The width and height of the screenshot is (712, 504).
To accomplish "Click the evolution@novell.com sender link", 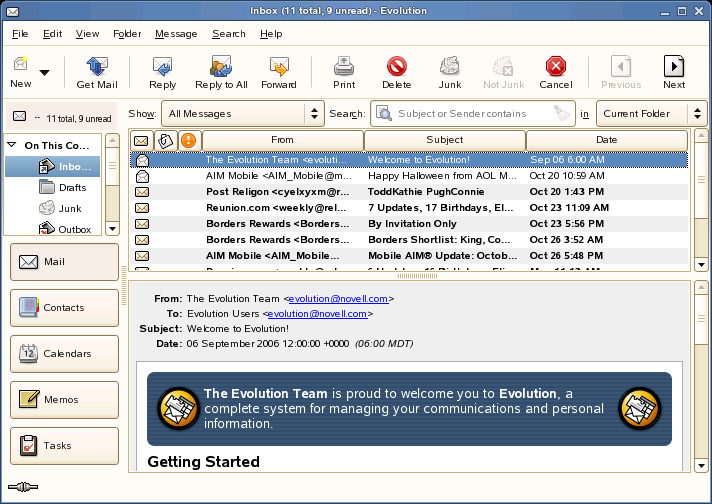I will coord(340,298).
